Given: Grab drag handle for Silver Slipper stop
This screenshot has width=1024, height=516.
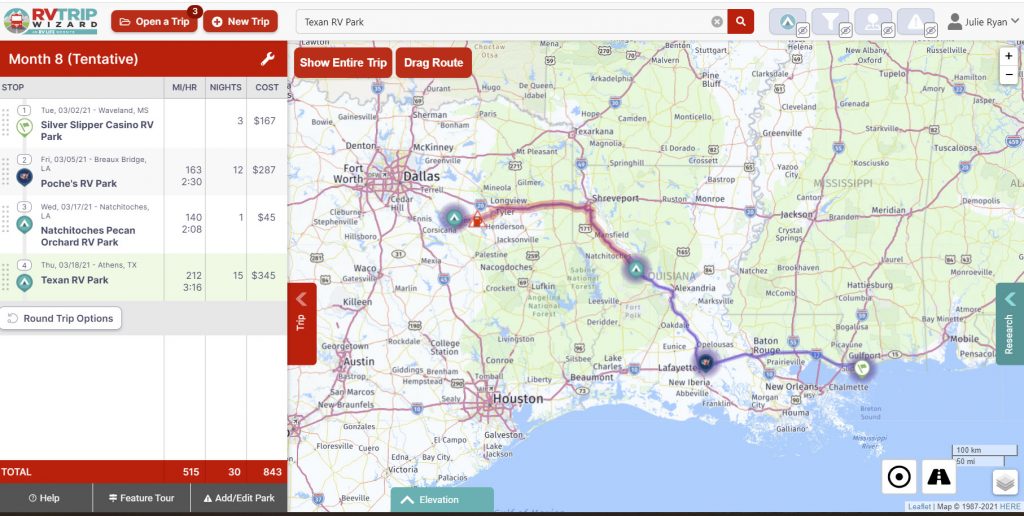Looking at the screenshot, I should pos(5,122).
